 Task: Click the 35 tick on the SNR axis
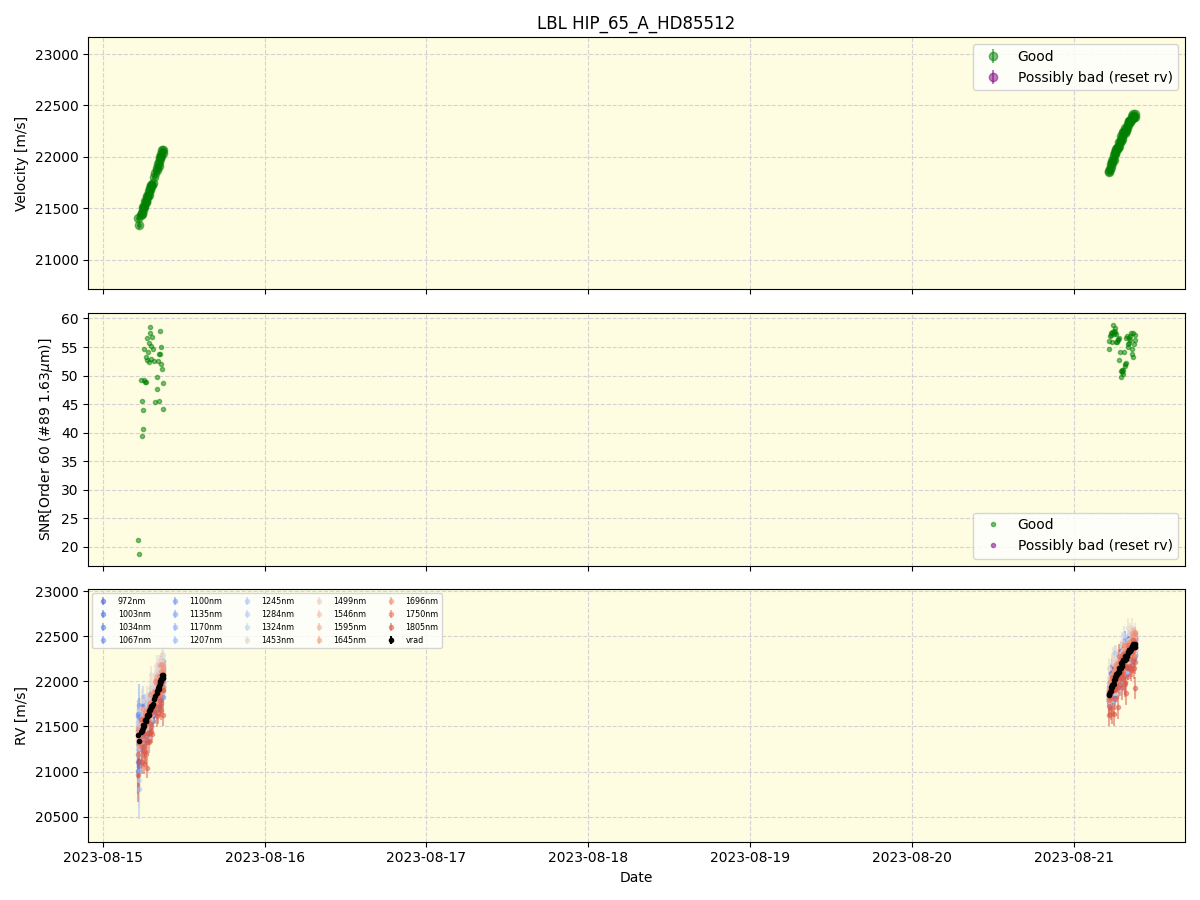coord(72,461)
